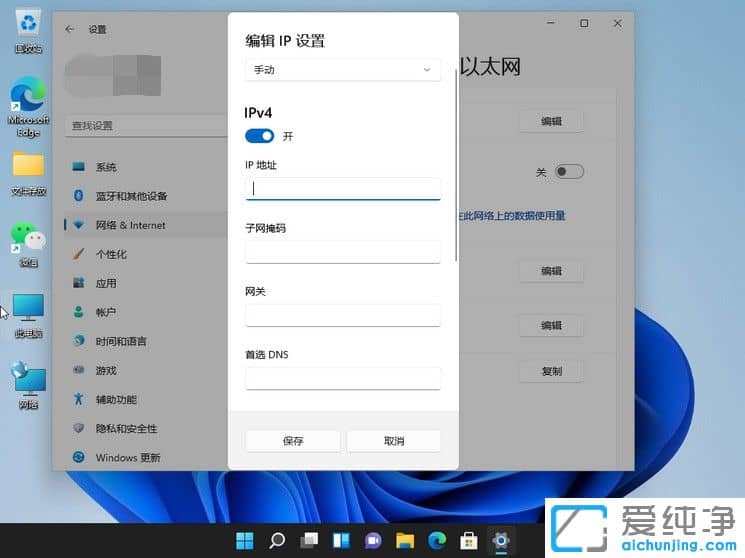Open 应用 in the Settings sidebar
Image resolution: width=745 pixels, height=558 pixels.
coord(146,283)
